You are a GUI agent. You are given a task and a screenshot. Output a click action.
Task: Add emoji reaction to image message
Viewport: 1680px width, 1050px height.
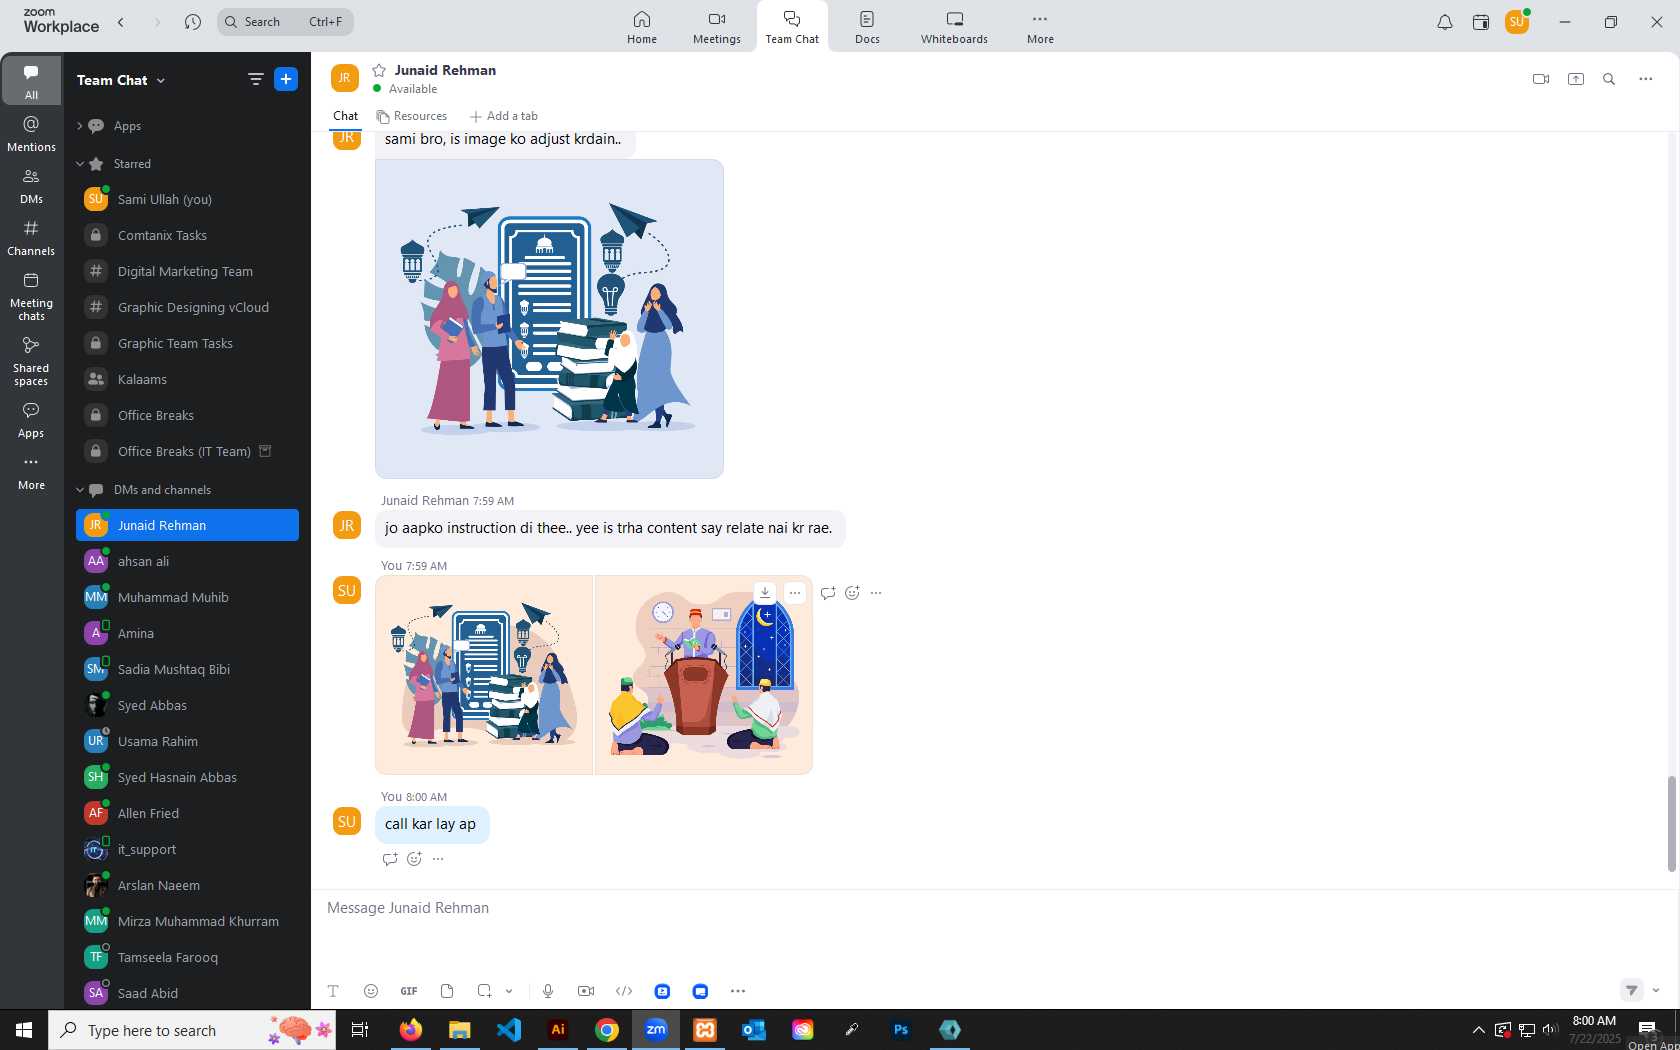tap(852, 593)
